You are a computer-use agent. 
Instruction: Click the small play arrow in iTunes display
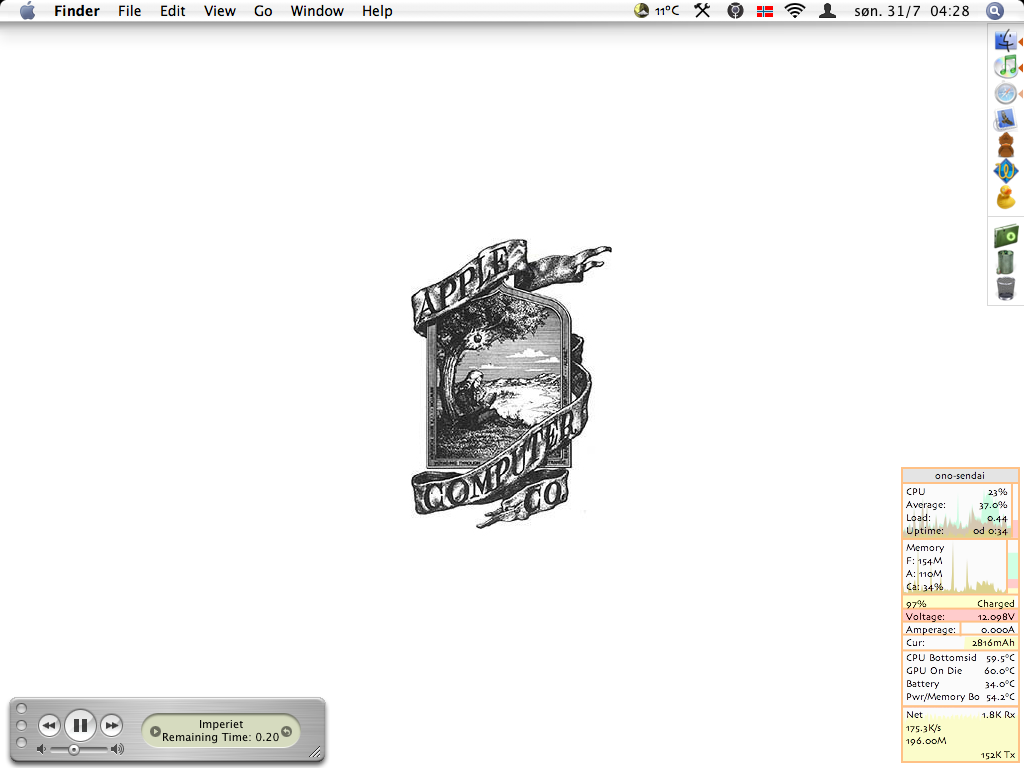pyautogui.click(x=155, y=731)
